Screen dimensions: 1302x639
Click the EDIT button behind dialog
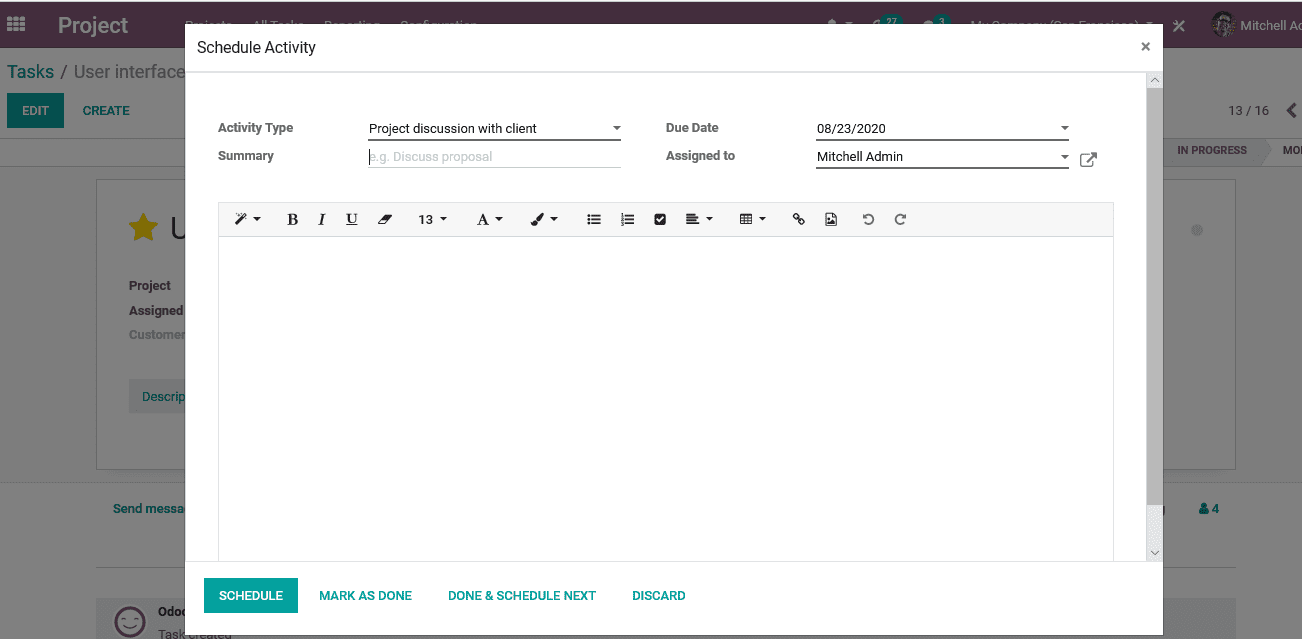click(x=35, y=110)
